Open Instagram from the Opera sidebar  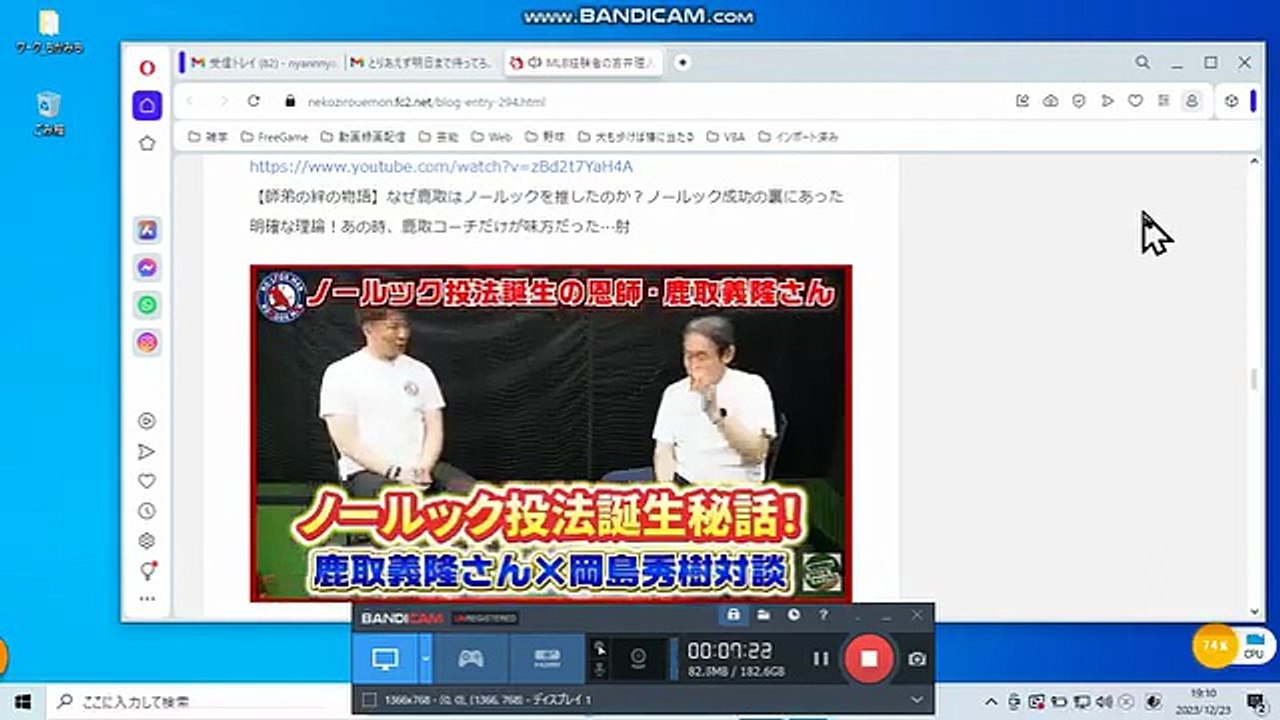point(147,342)
